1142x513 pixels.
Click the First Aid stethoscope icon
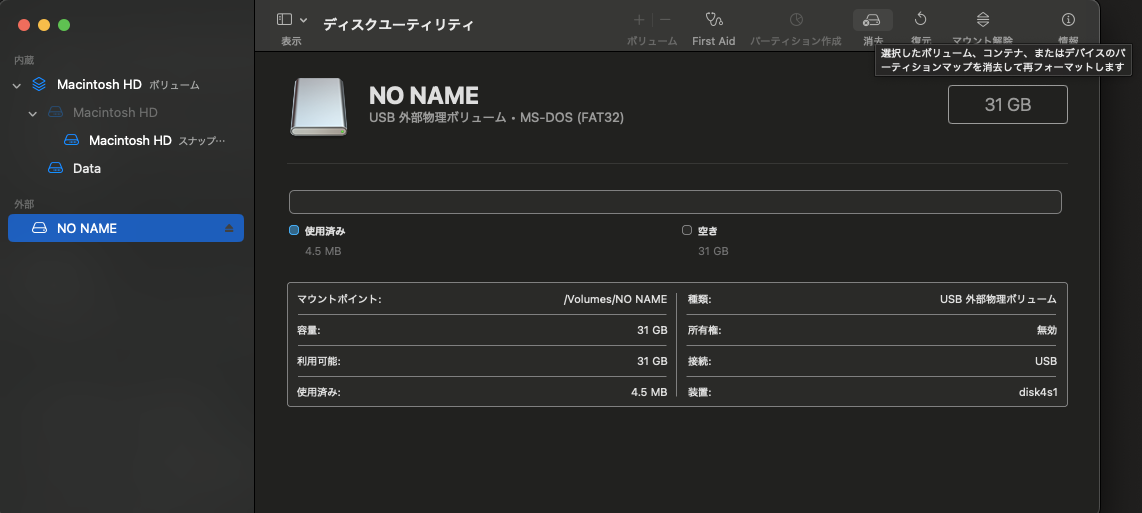(x=714, y=20)
